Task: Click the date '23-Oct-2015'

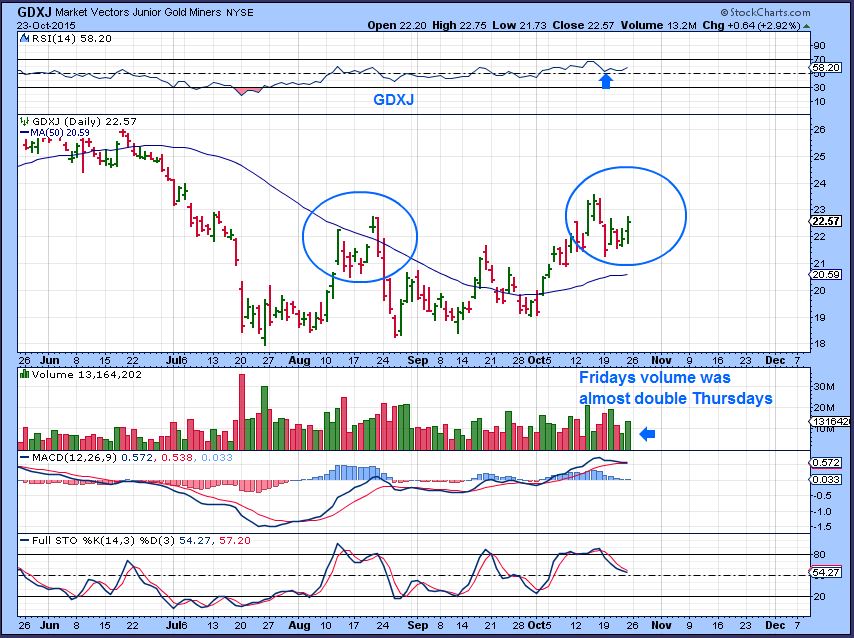Action: tap(46, 26)
